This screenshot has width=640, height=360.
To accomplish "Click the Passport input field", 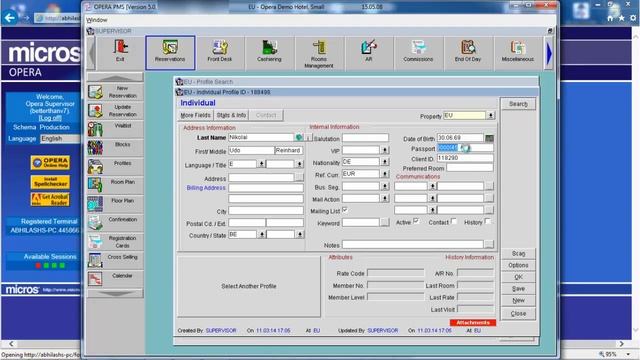I will [x=465, y=148].
